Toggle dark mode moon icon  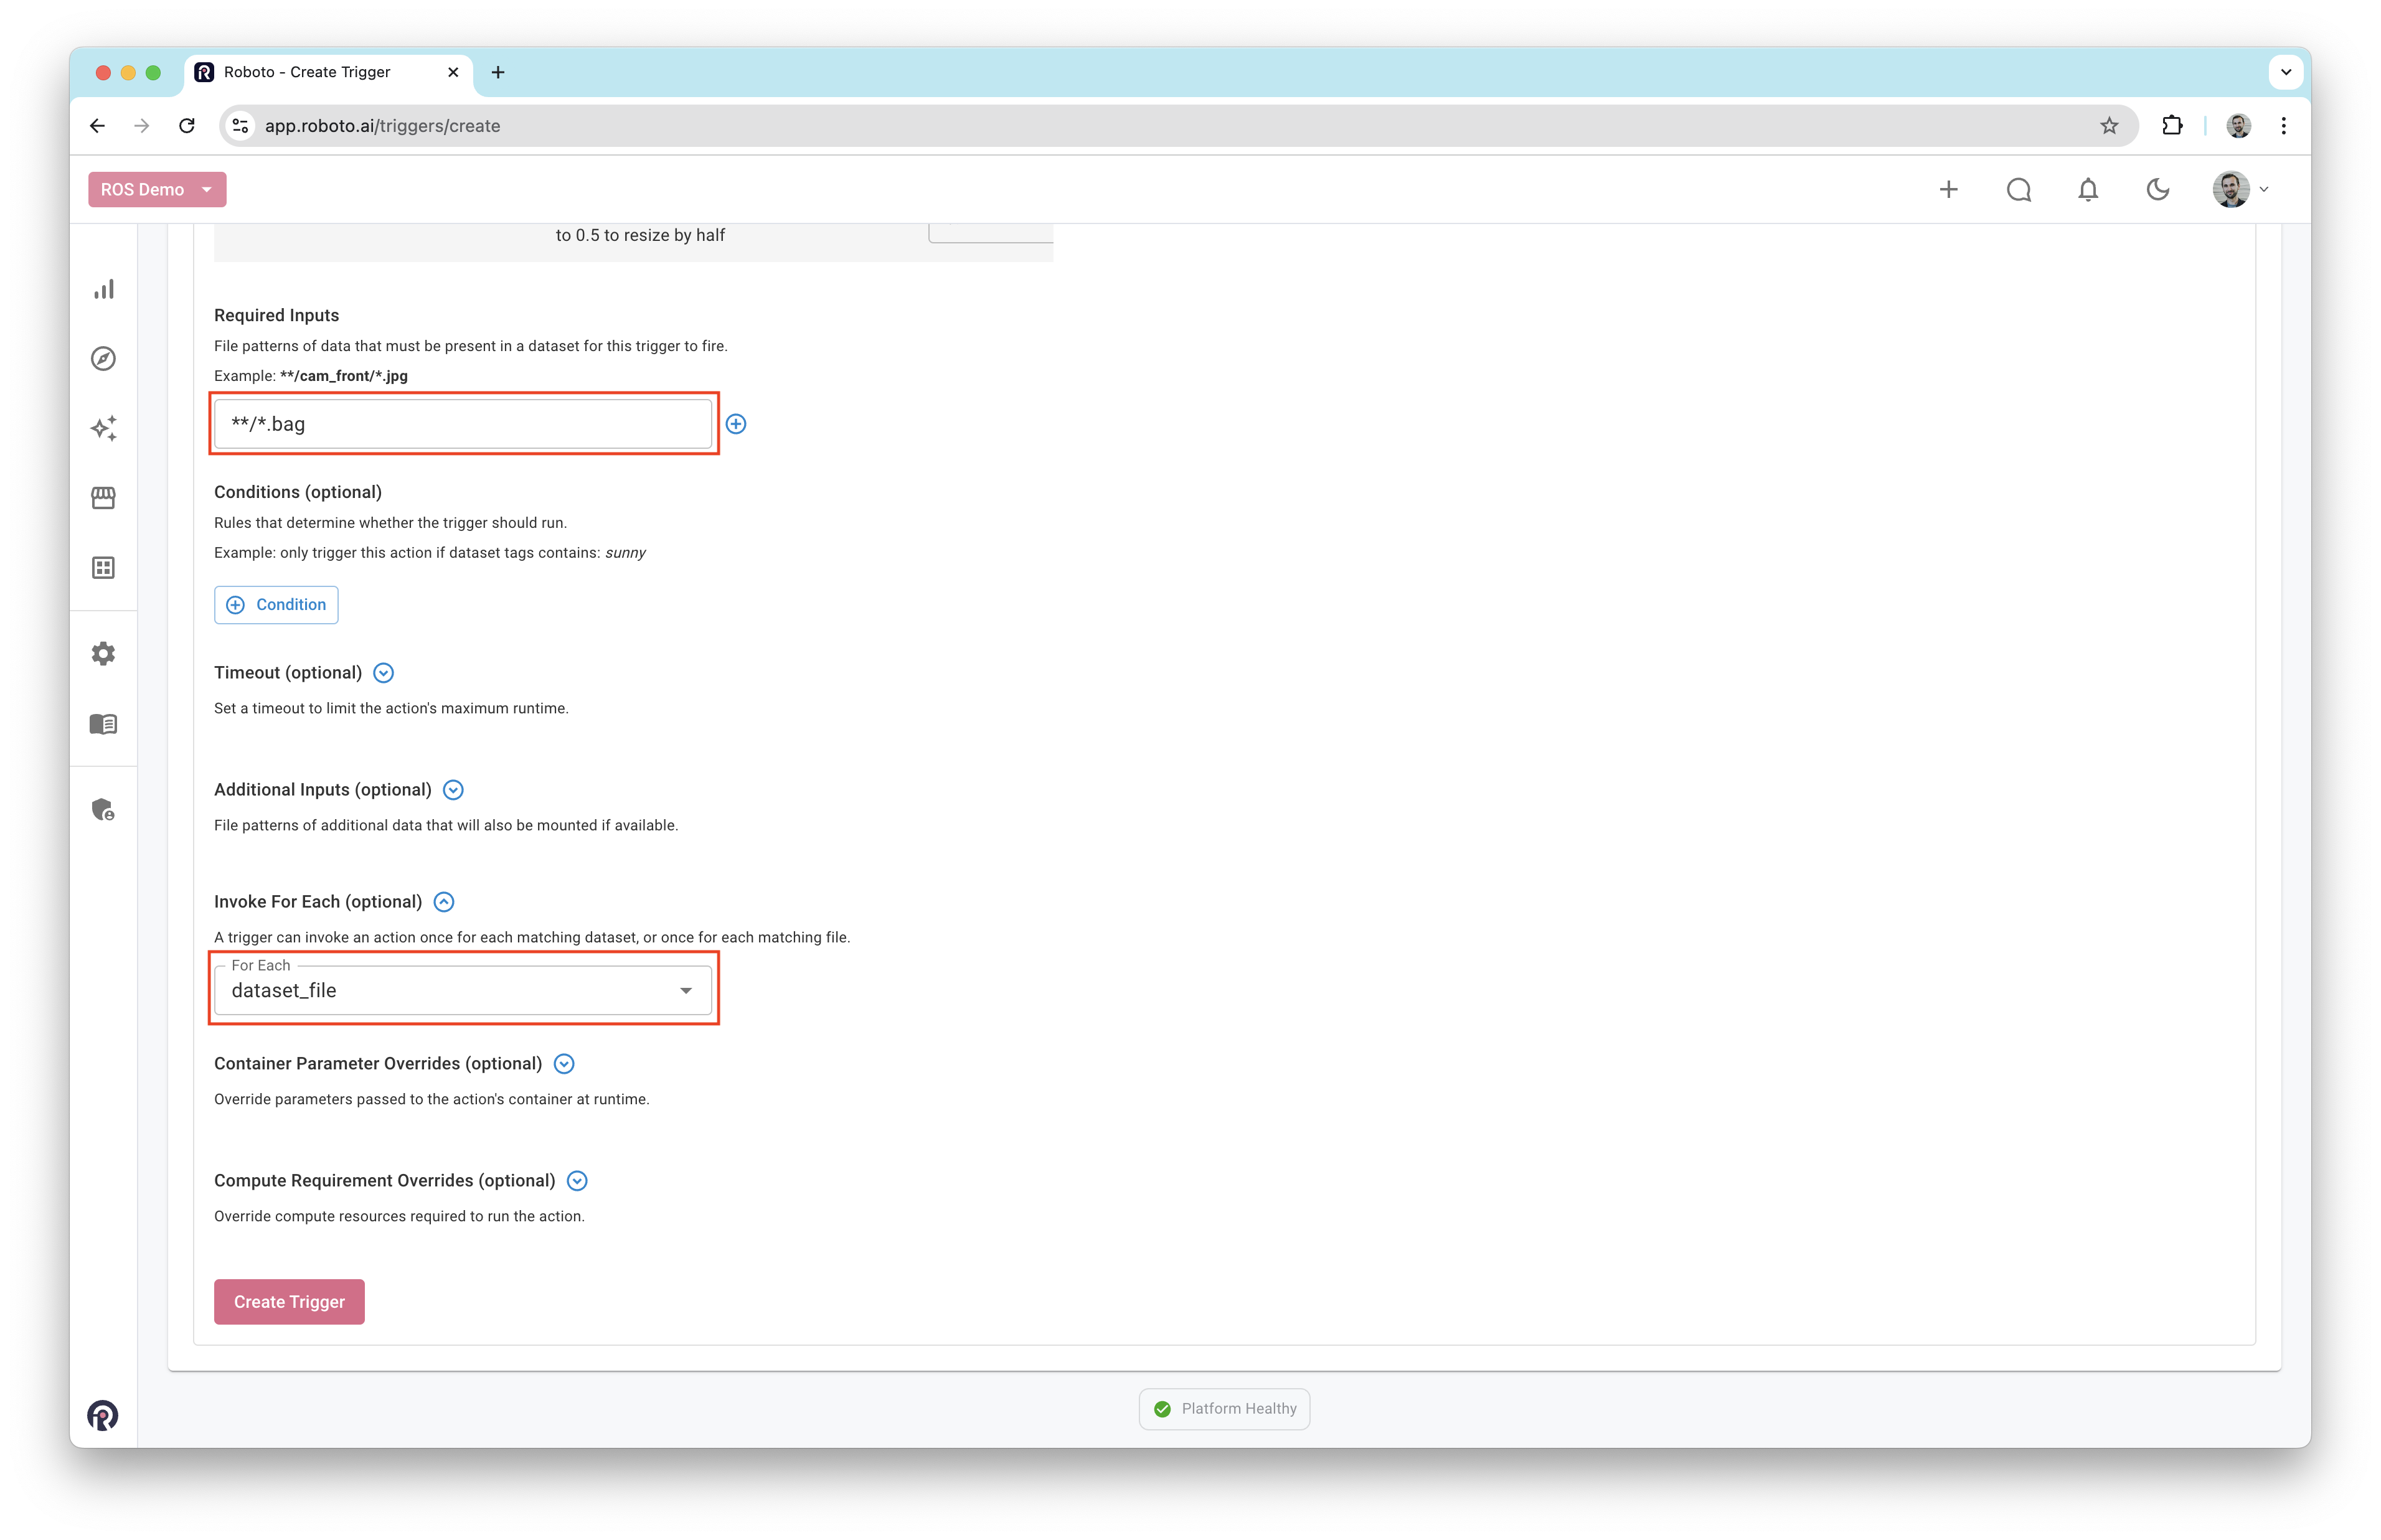2158,190
